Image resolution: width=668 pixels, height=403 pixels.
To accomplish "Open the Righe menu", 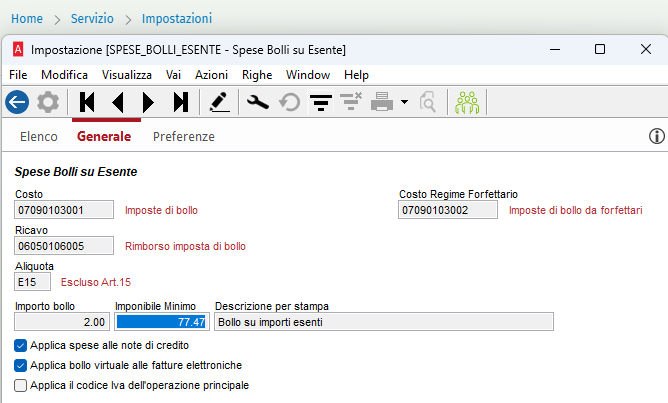I will coord(257,75).
